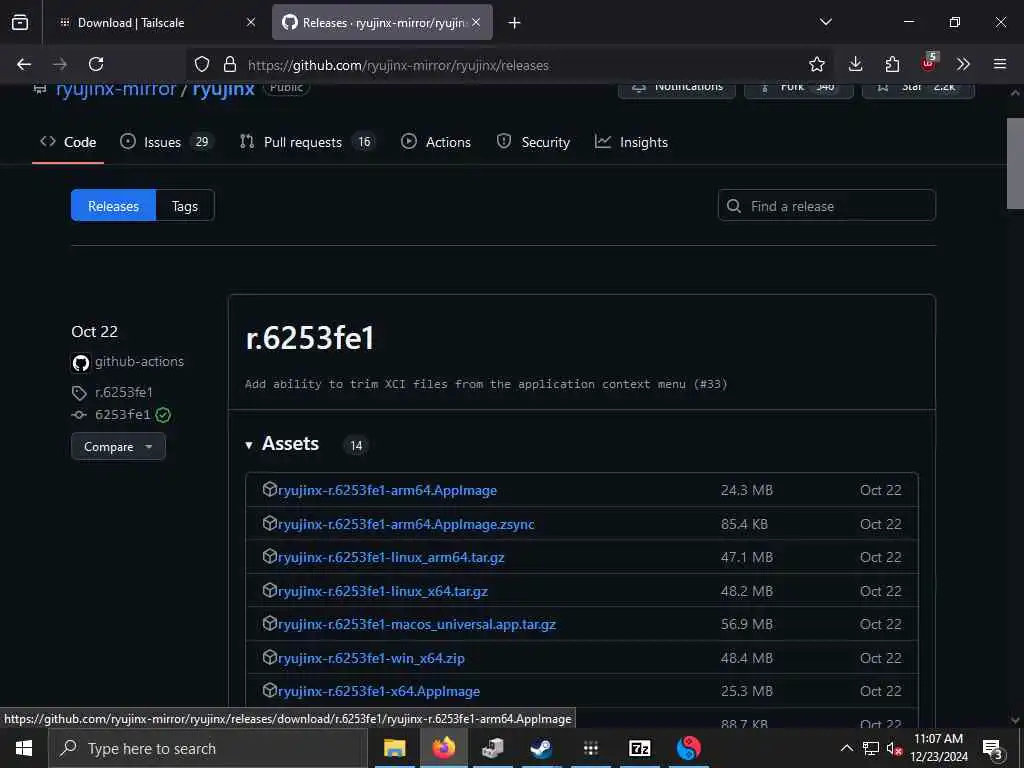Bookmark this page with the star icon
The image size is (1024, 768).
click(816, 64)
